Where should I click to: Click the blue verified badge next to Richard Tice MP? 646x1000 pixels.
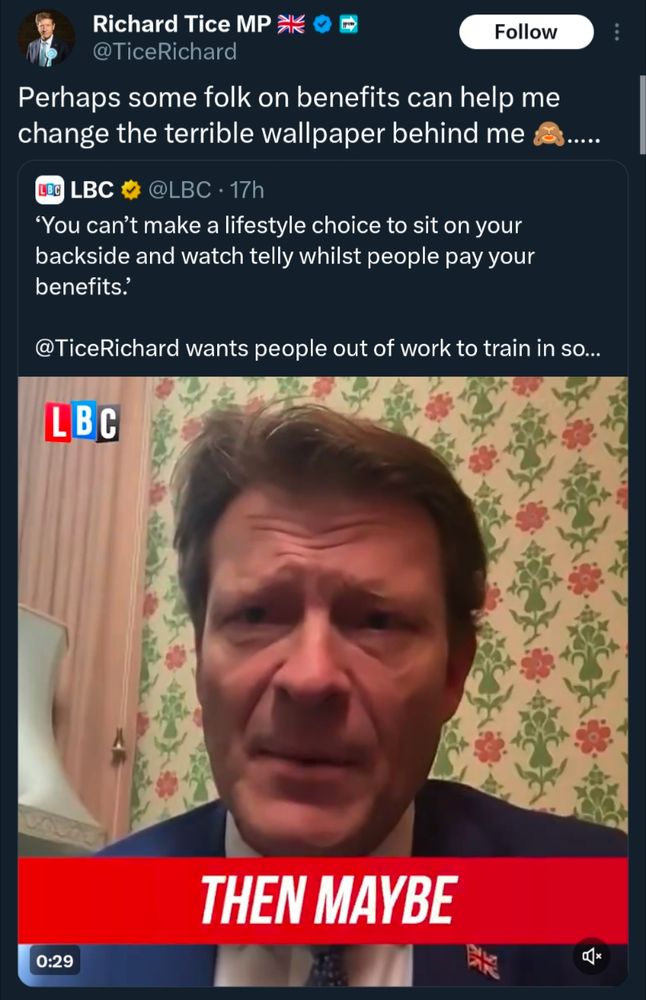coord(324,25)
